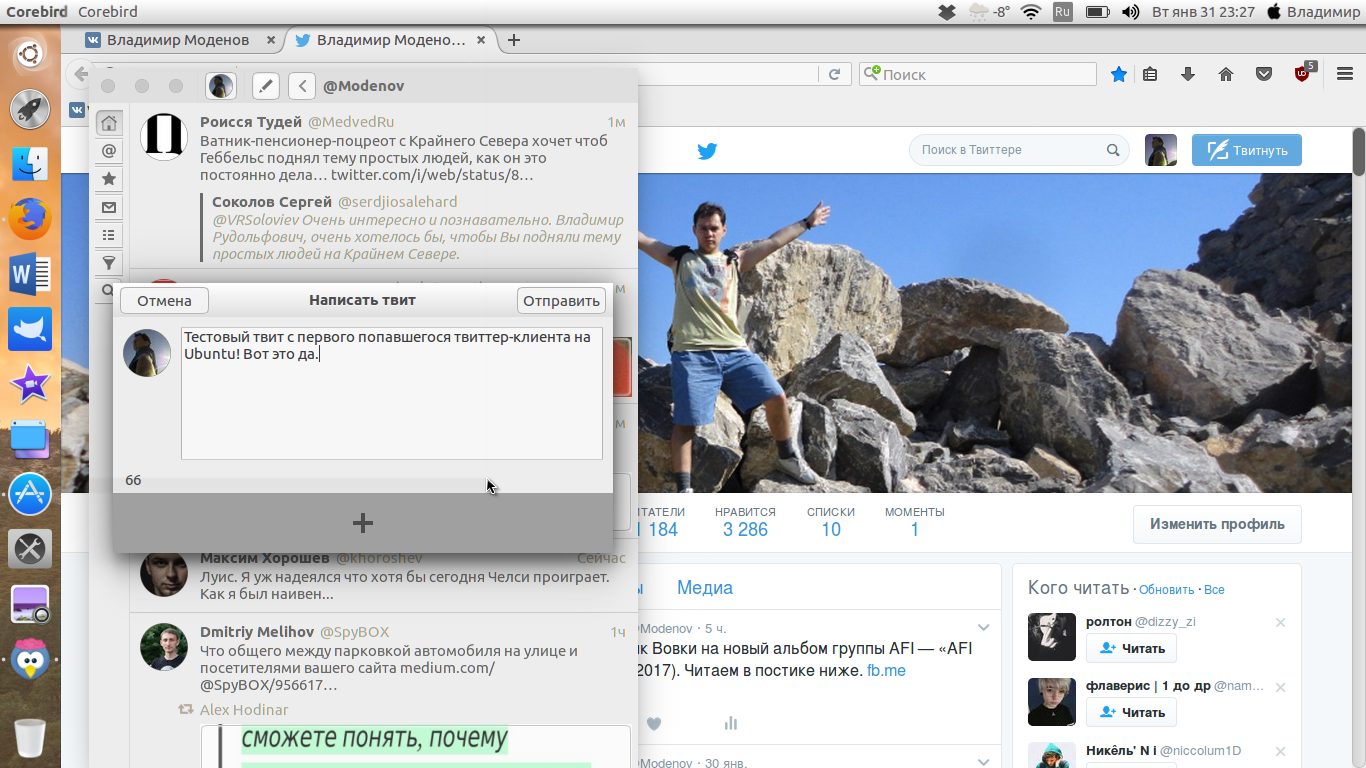The image size is (1366, 768).
Task: Click Отправить to send the tweet
Action: point(561,300)
